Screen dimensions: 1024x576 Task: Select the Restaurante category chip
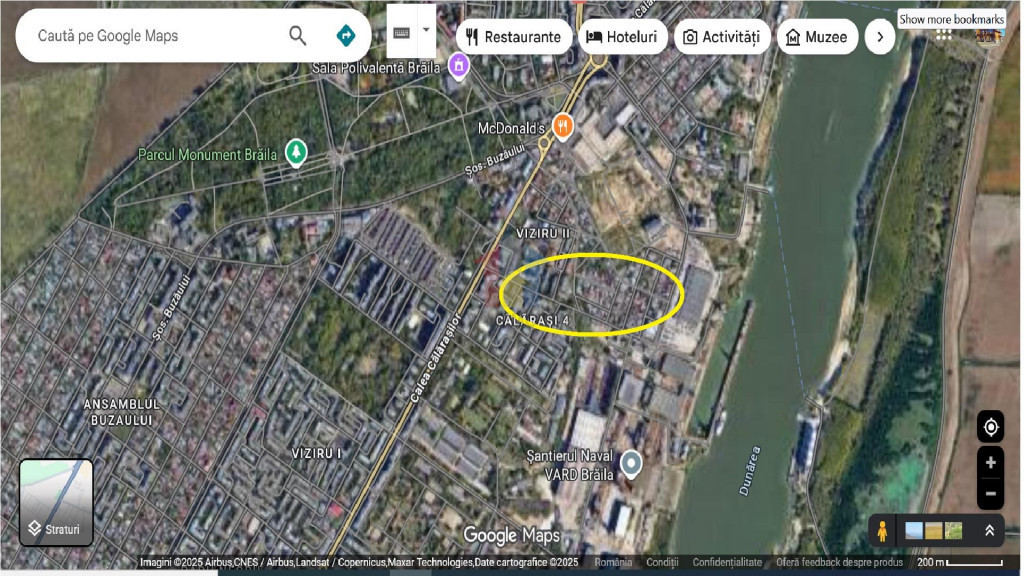pyautogui.click(x=514, y=37)
